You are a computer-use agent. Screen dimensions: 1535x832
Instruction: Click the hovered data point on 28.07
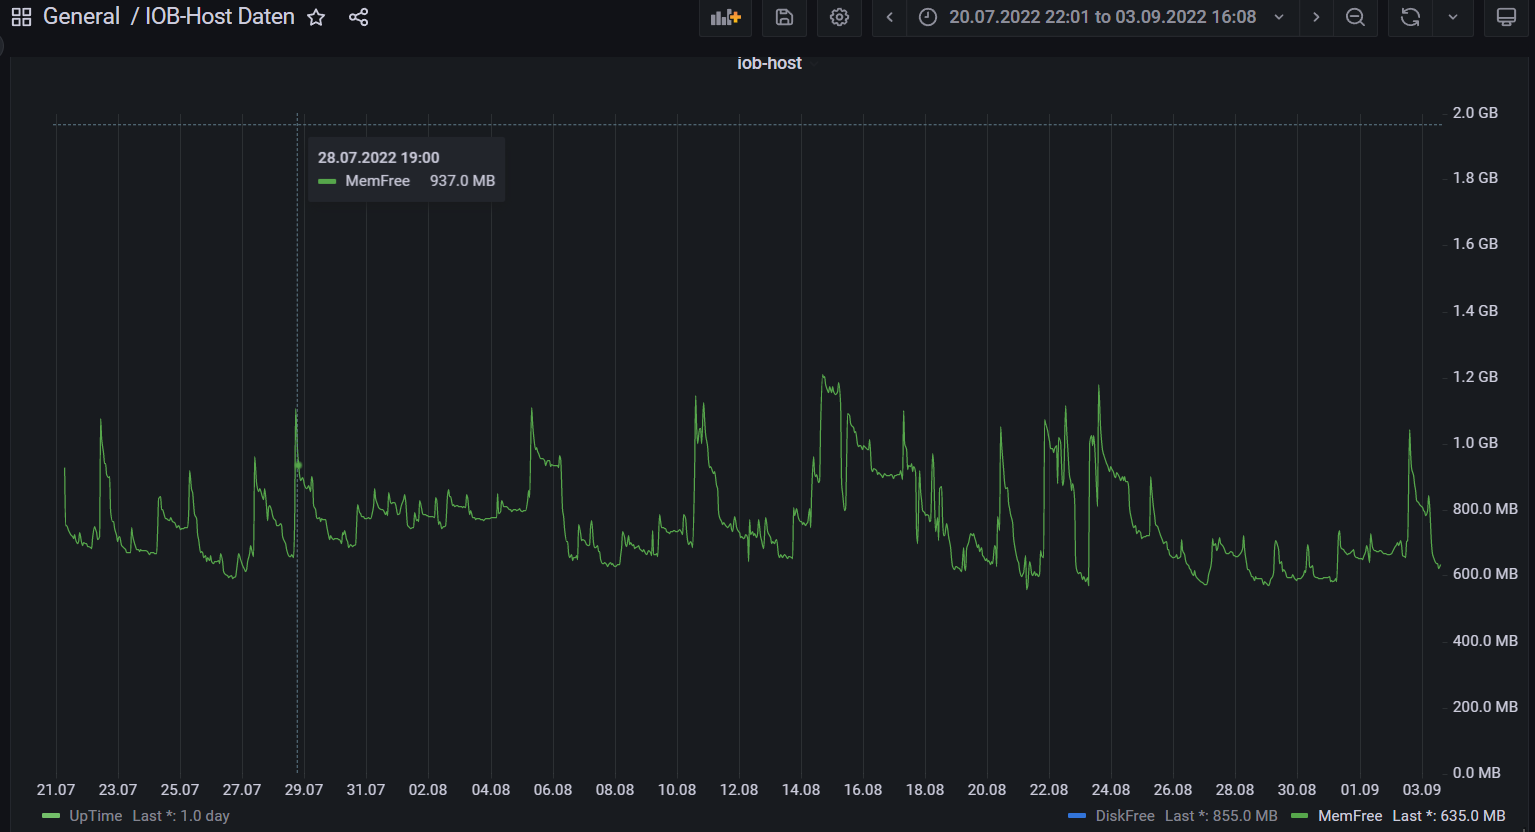(298, 465)
